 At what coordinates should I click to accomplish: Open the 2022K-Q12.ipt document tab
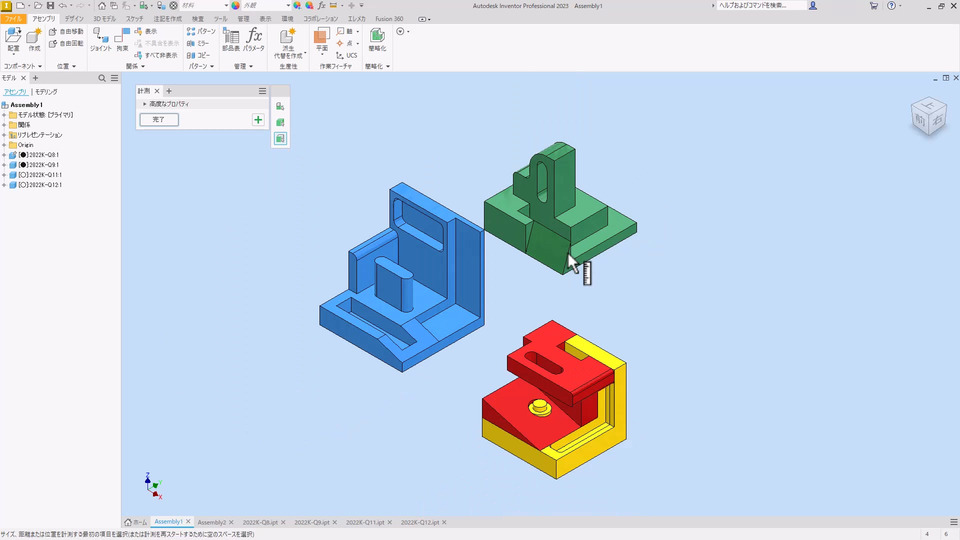point(420,522)
